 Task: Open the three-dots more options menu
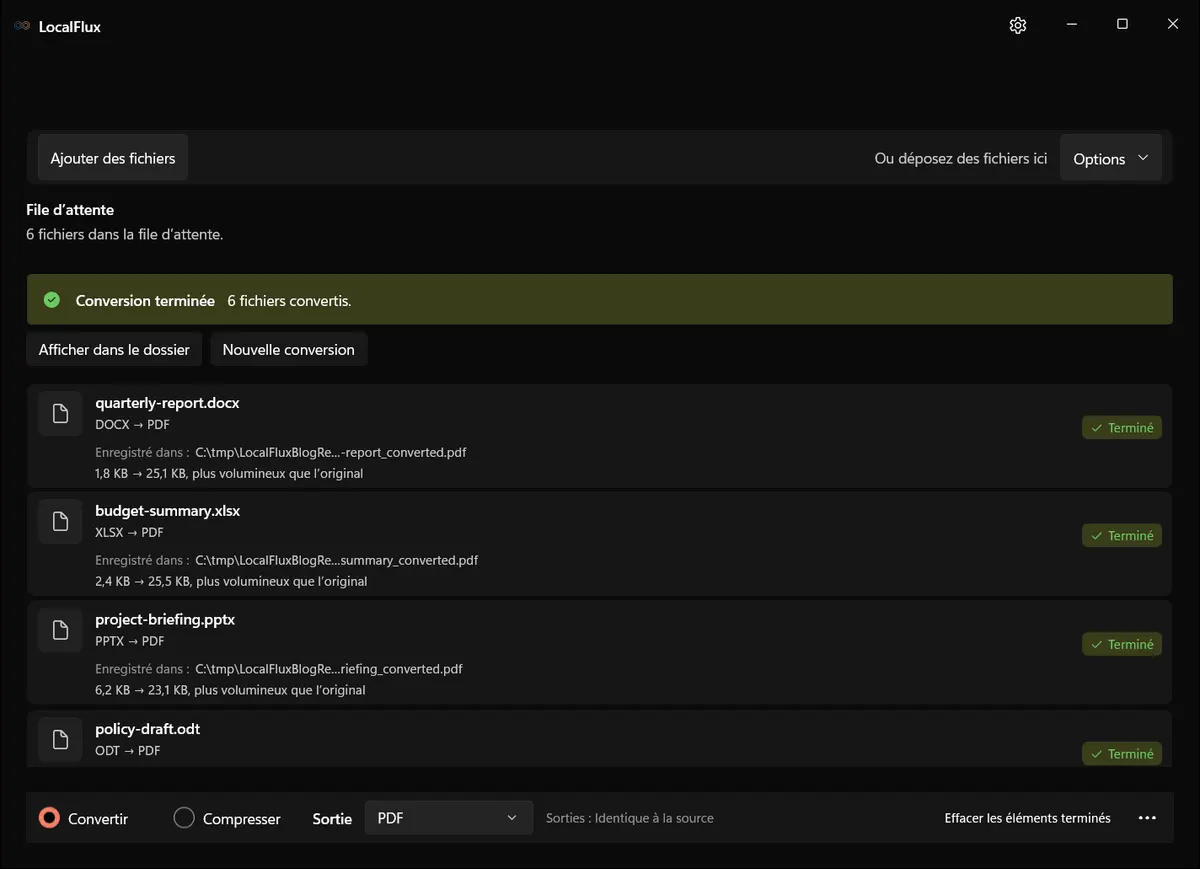coord(1147,818)
